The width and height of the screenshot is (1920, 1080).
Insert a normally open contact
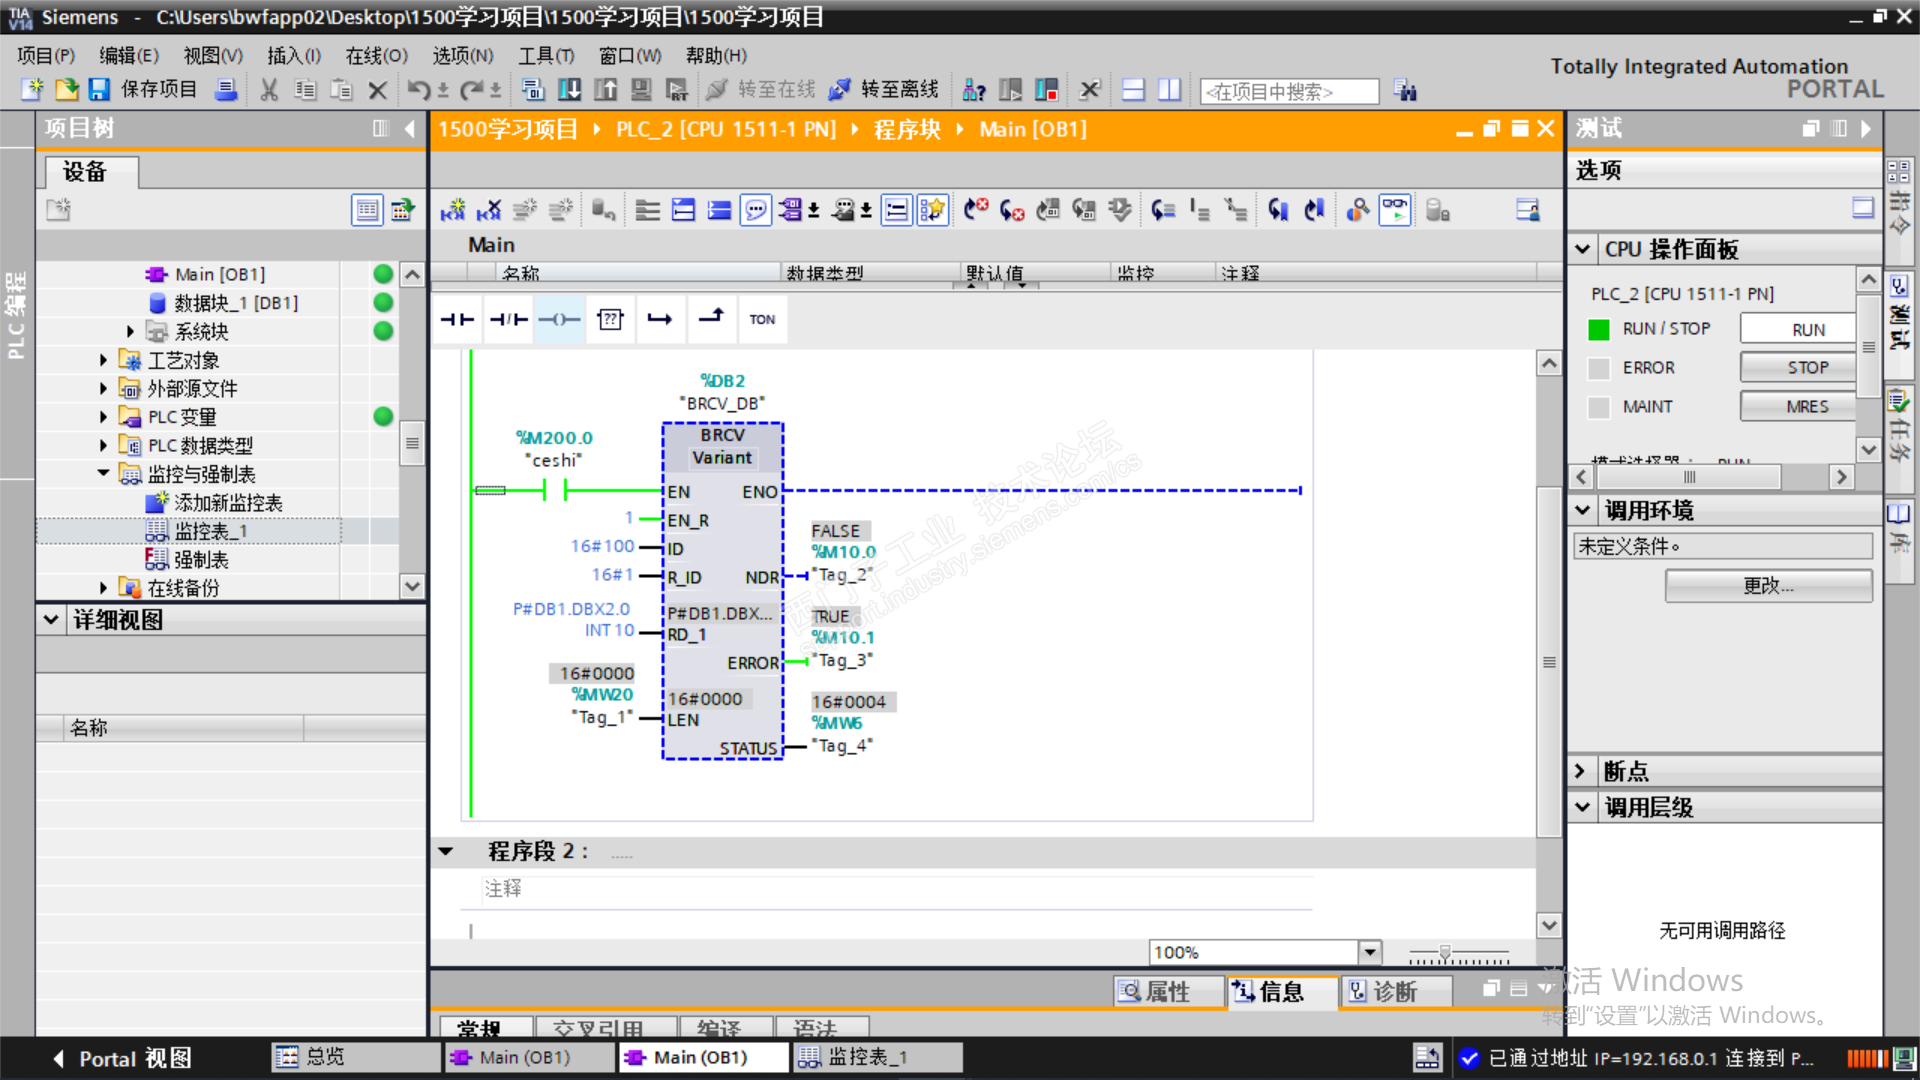(x=457, y=320)
